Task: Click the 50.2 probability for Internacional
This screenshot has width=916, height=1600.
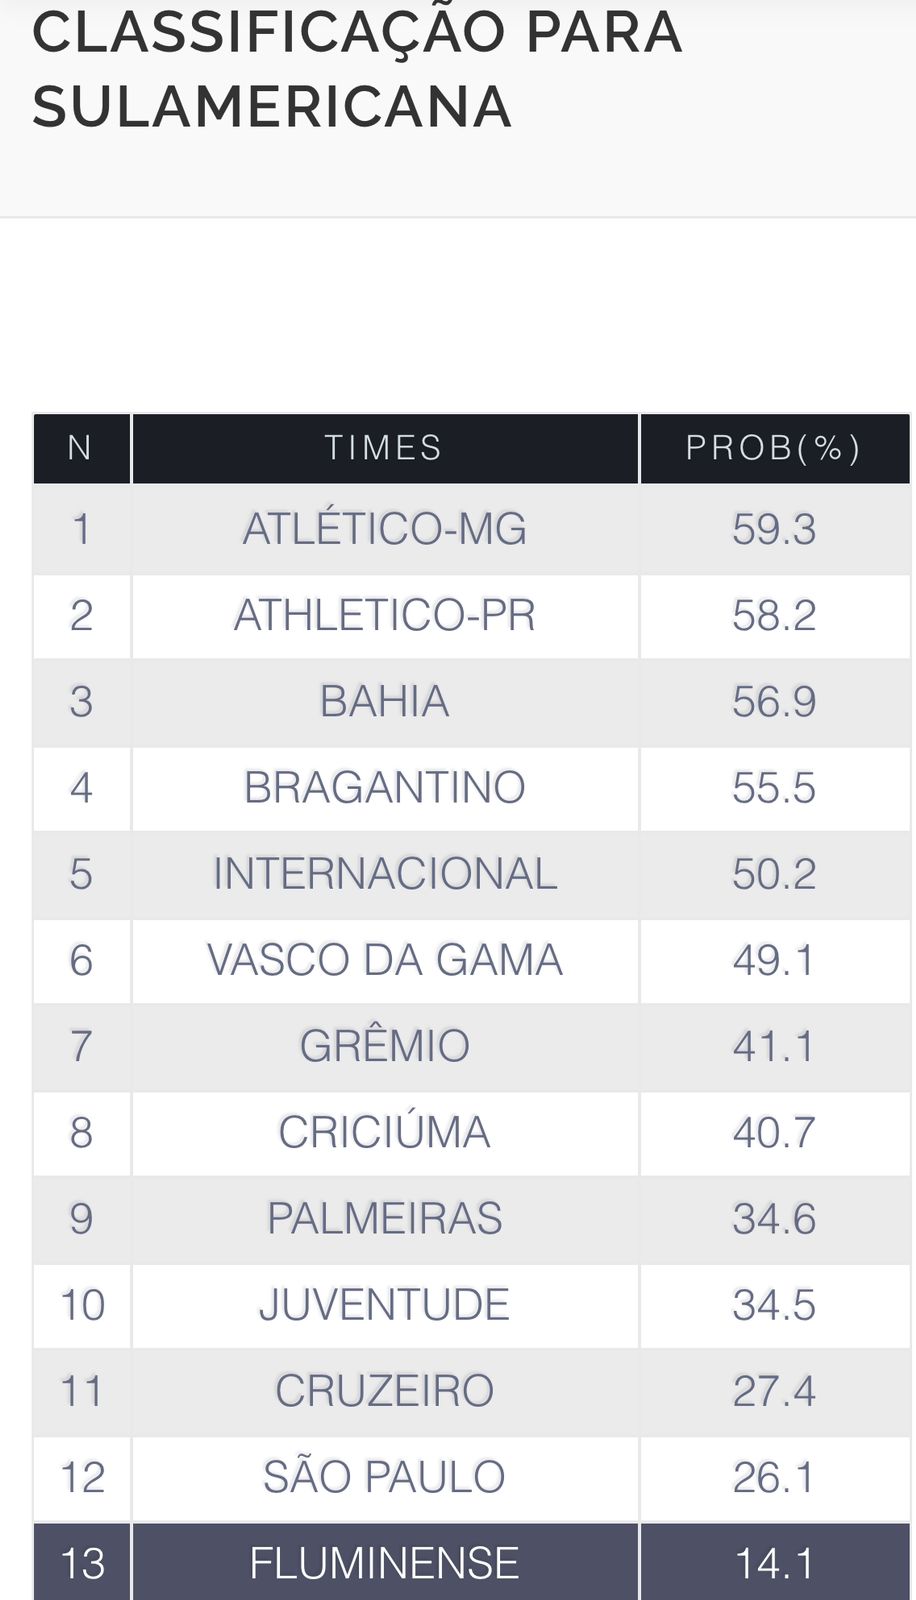Action: pos(774,874)
